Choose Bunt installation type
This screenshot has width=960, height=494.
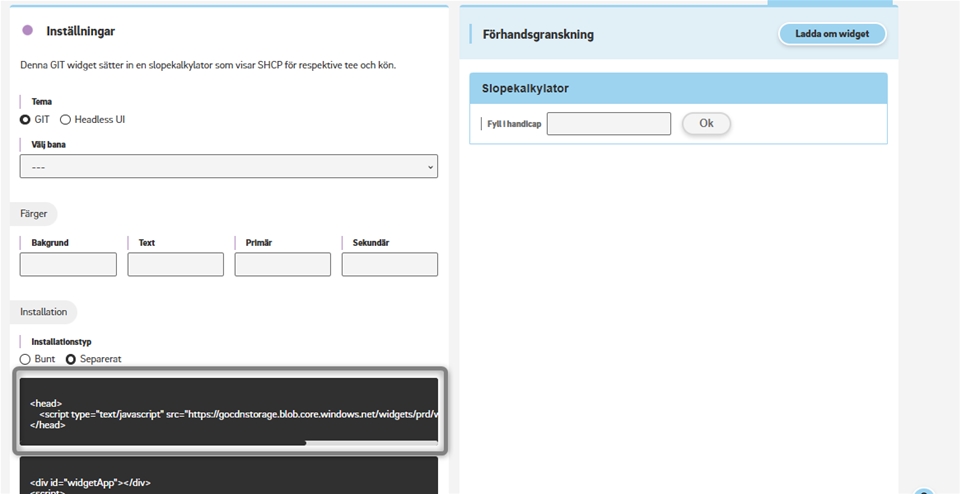[26, 359]
